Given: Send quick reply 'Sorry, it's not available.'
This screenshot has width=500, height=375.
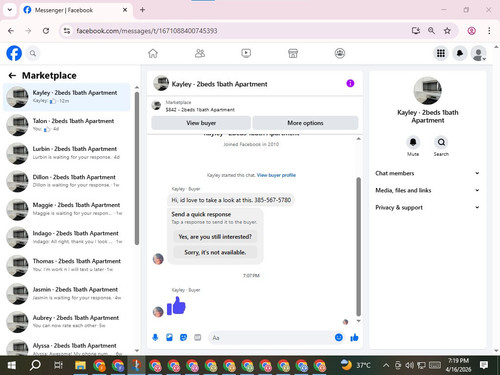Looking at the screenshot, I should click(215, 252).
